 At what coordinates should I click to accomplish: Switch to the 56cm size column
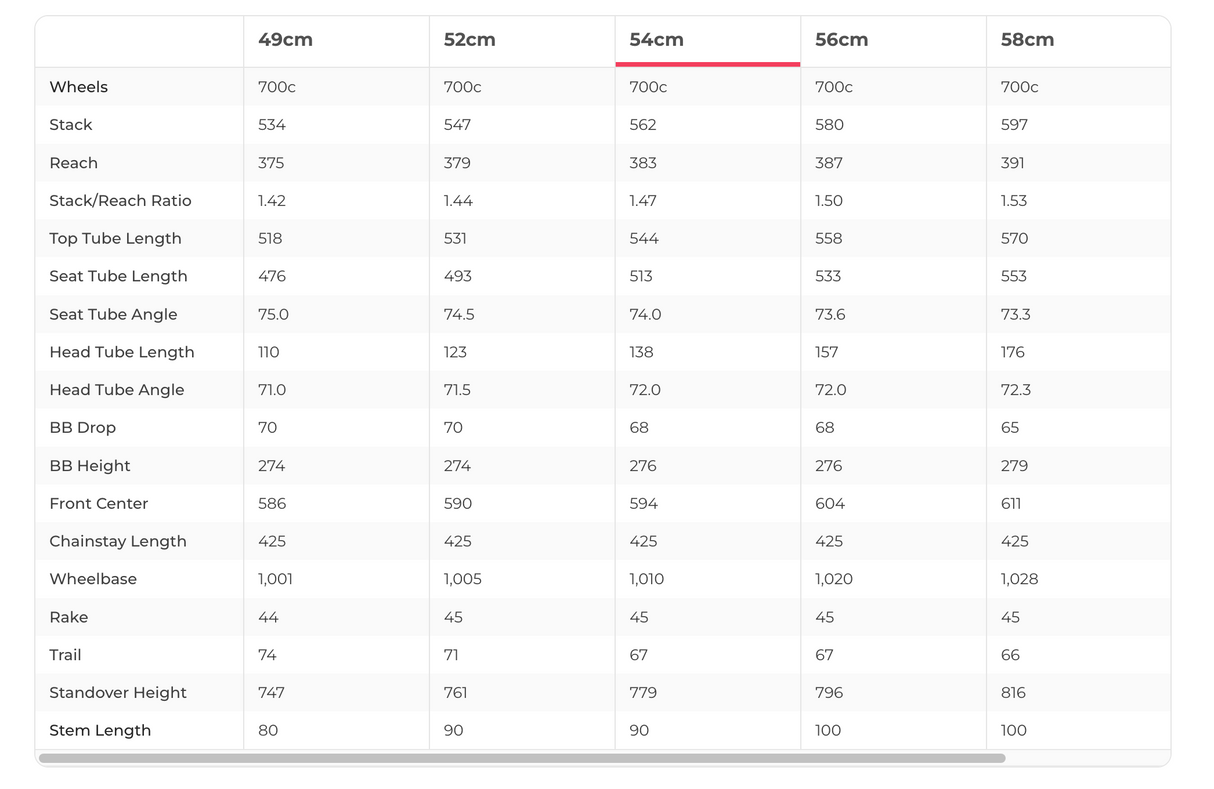(x=842, y=40)
